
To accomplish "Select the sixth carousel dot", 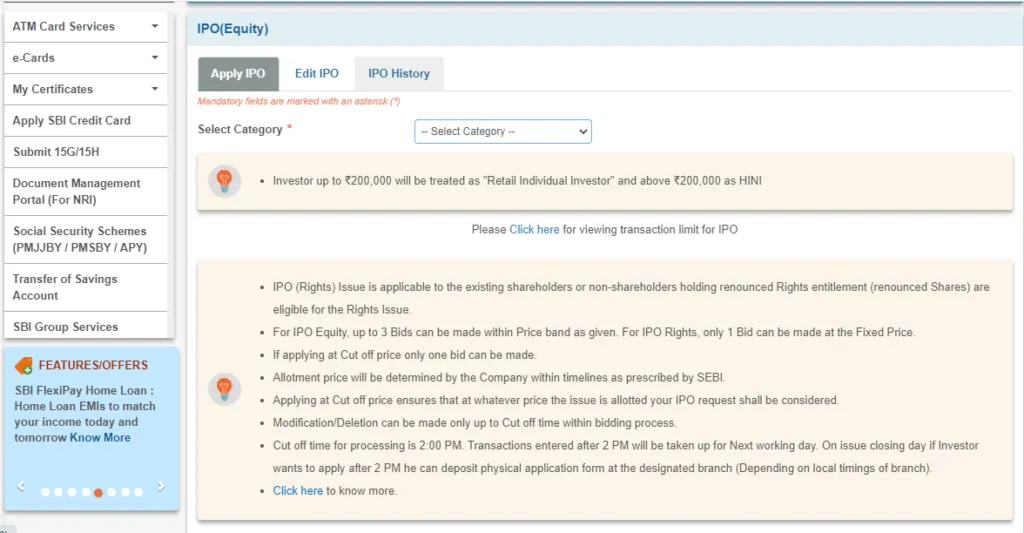I will pyautogui.click(x=111, y=493).
